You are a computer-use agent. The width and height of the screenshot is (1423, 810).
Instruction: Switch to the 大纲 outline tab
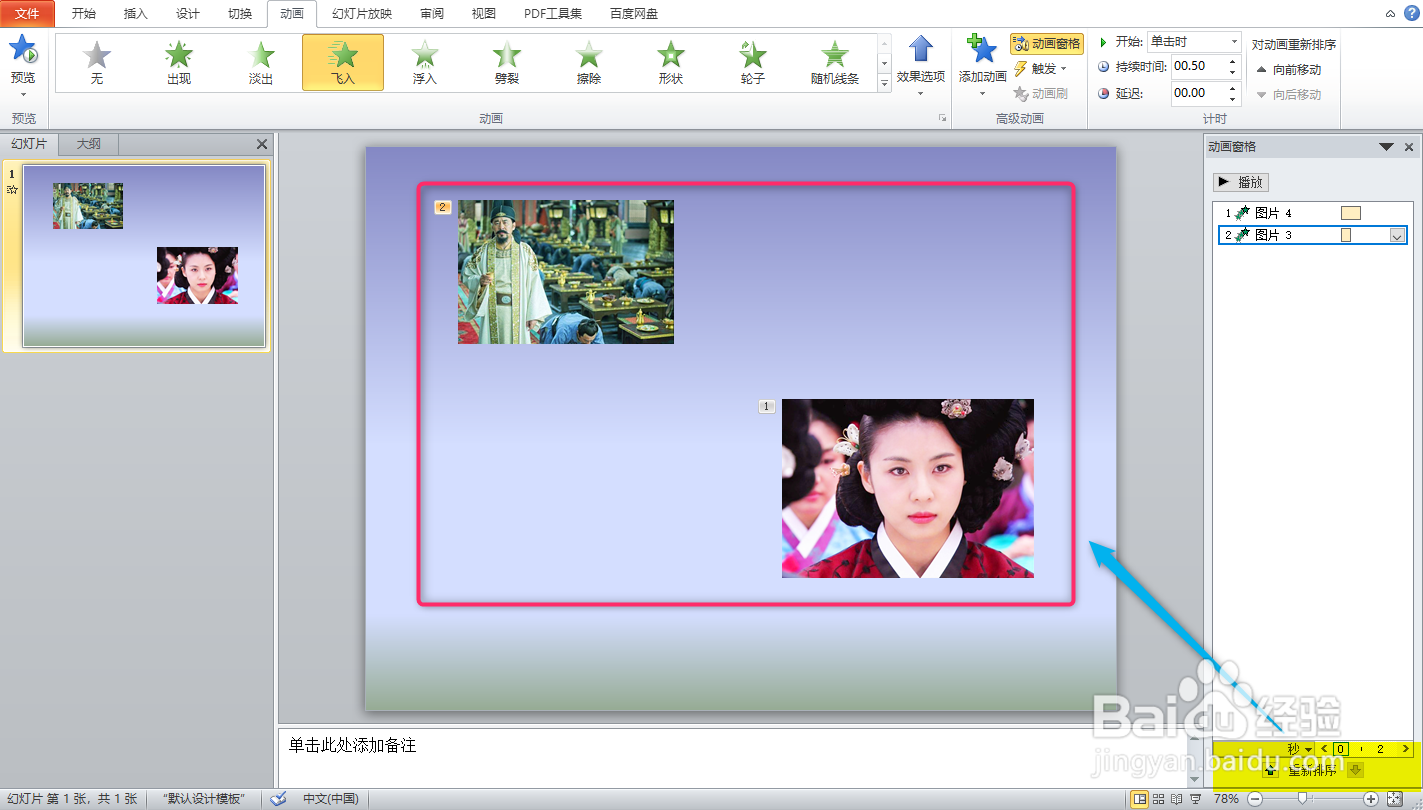coord(88,143)
